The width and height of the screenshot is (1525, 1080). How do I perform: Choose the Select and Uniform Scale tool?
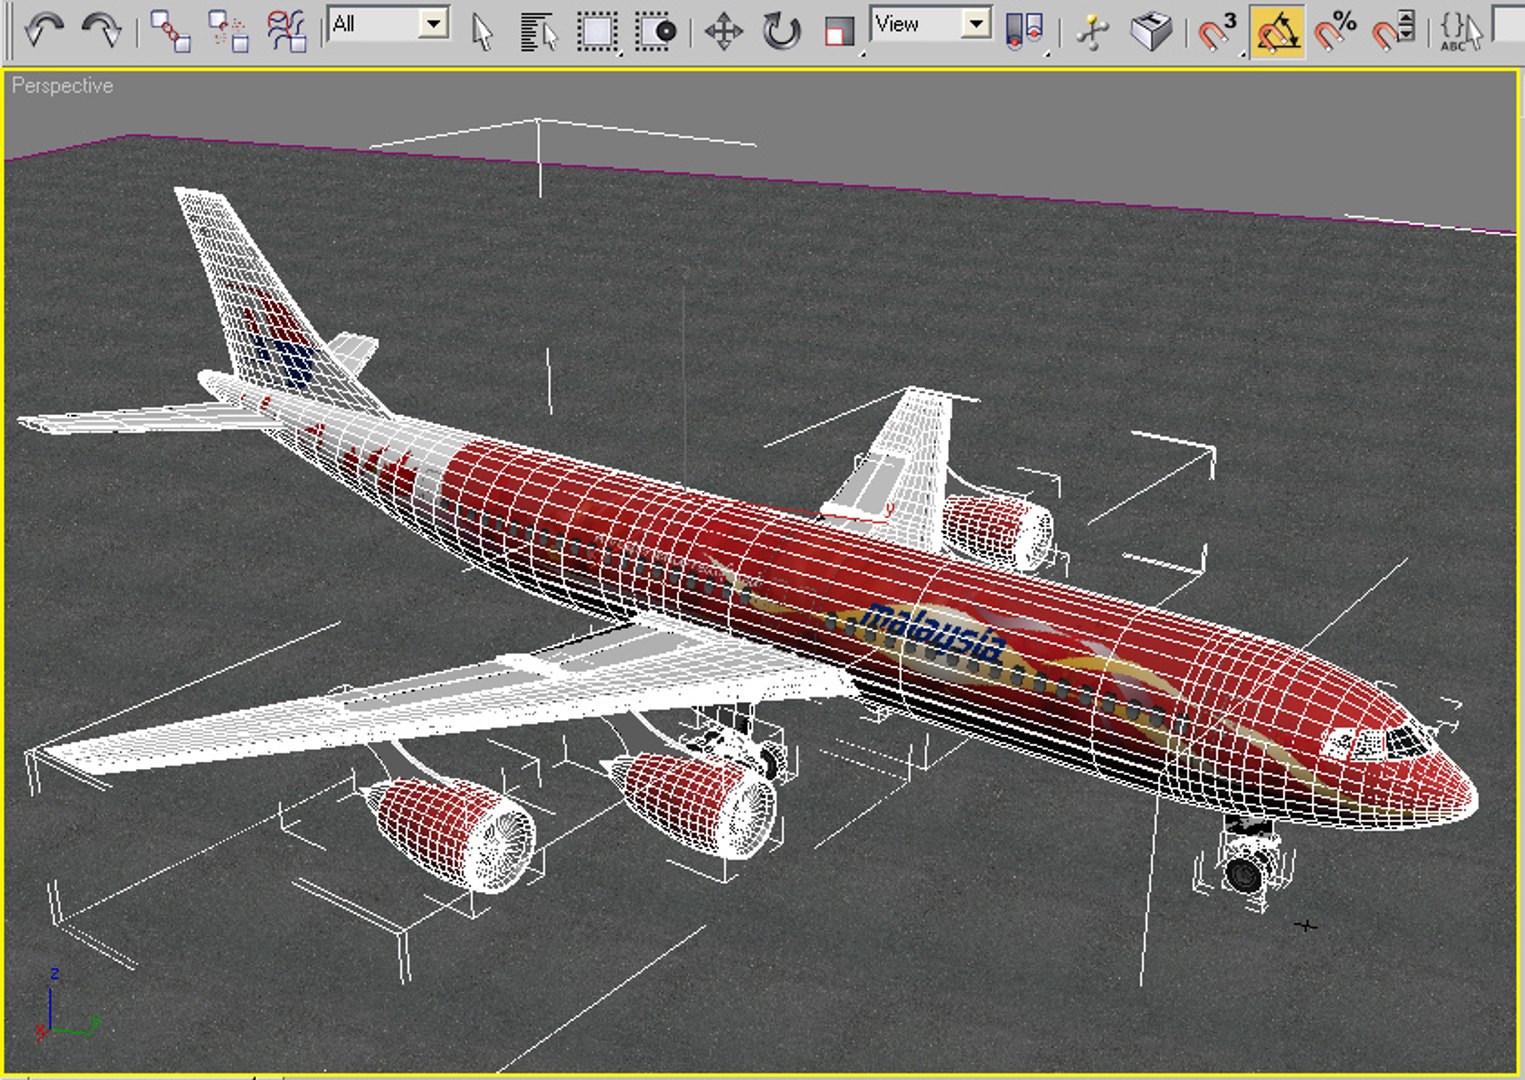pyautogui.click(x=839, y=31)
